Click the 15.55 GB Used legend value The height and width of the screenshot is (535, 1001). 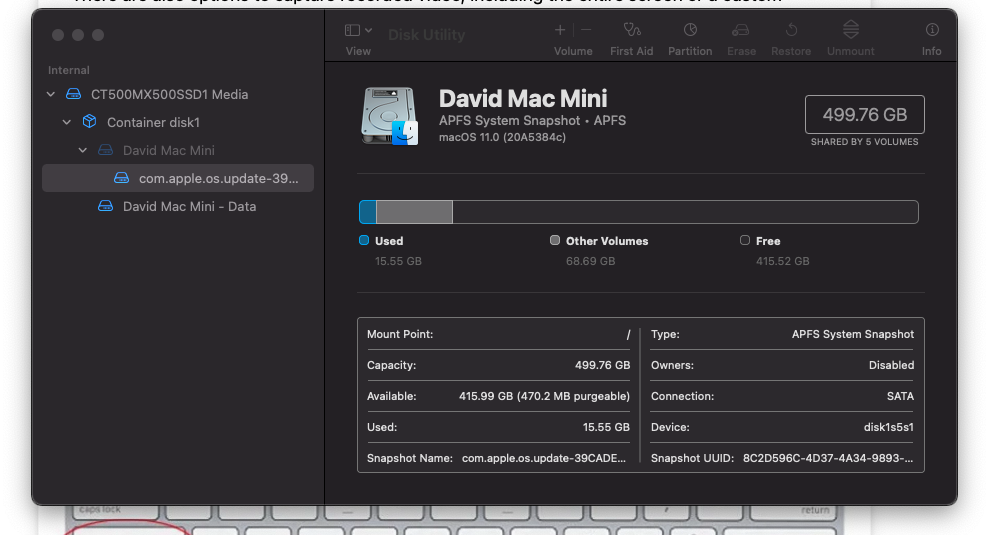click(398, 261)
